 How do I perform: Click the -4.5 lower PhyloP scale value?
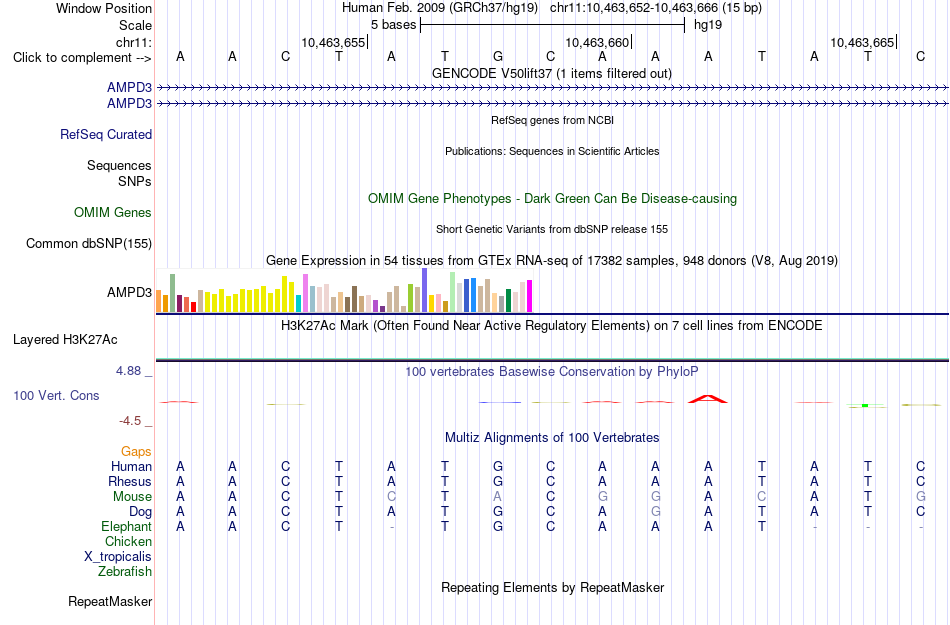pos(130,420)
